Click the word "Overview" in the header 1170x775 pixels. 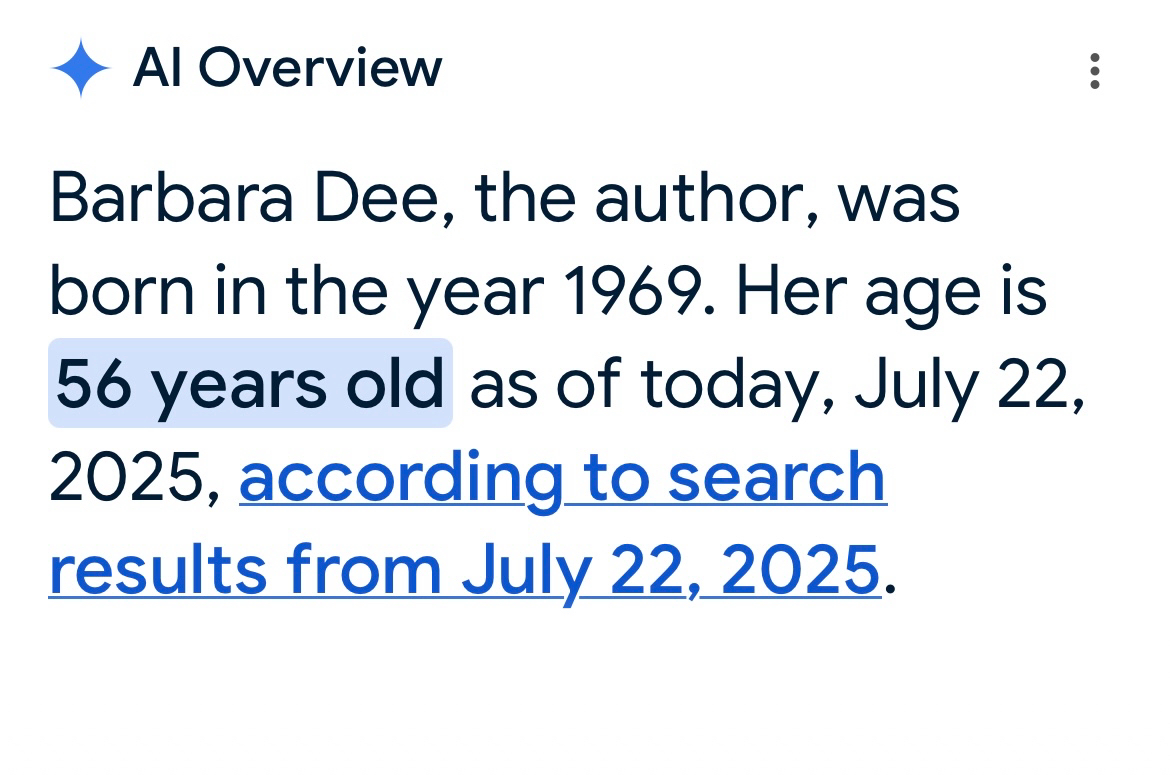pos(319,69)
